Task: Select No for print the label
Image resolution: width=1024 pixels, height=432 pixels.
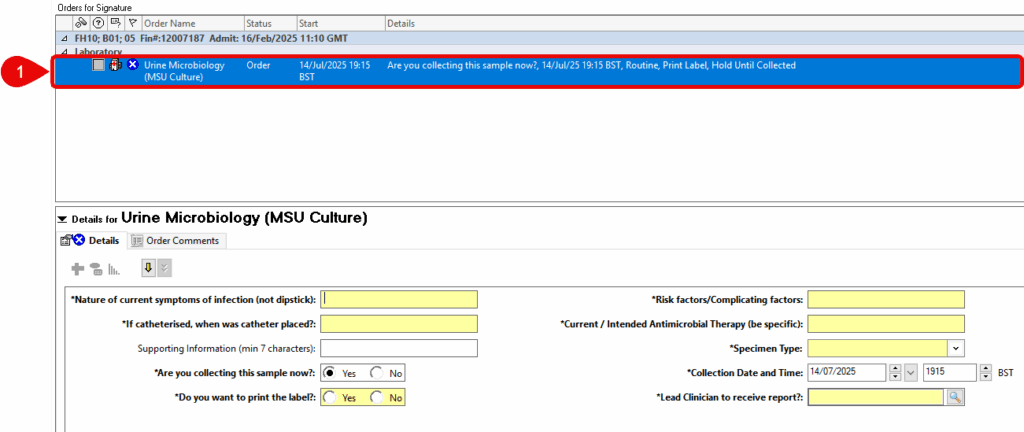Action: pyautogui.click(x=376, y=397)
